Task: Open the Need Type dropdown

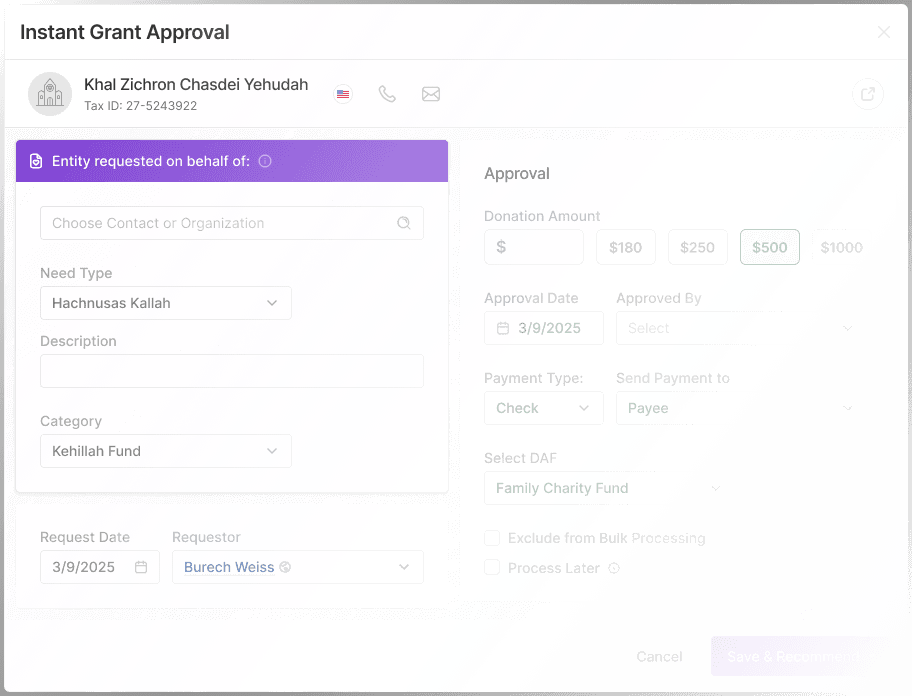Action: tap(165, 302)
